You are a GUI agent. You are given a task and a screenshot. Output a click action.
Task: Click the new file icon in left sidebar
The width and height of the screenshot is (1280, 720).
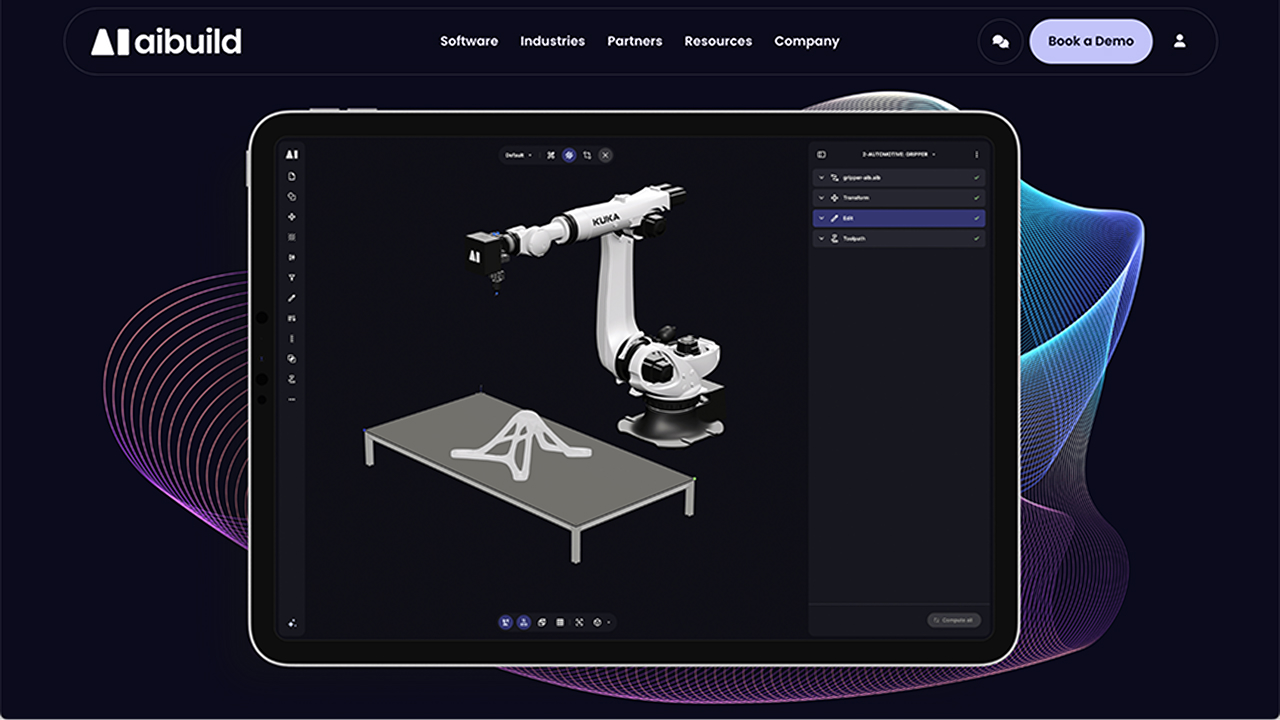pyautogui.click(x=292, y=176)
